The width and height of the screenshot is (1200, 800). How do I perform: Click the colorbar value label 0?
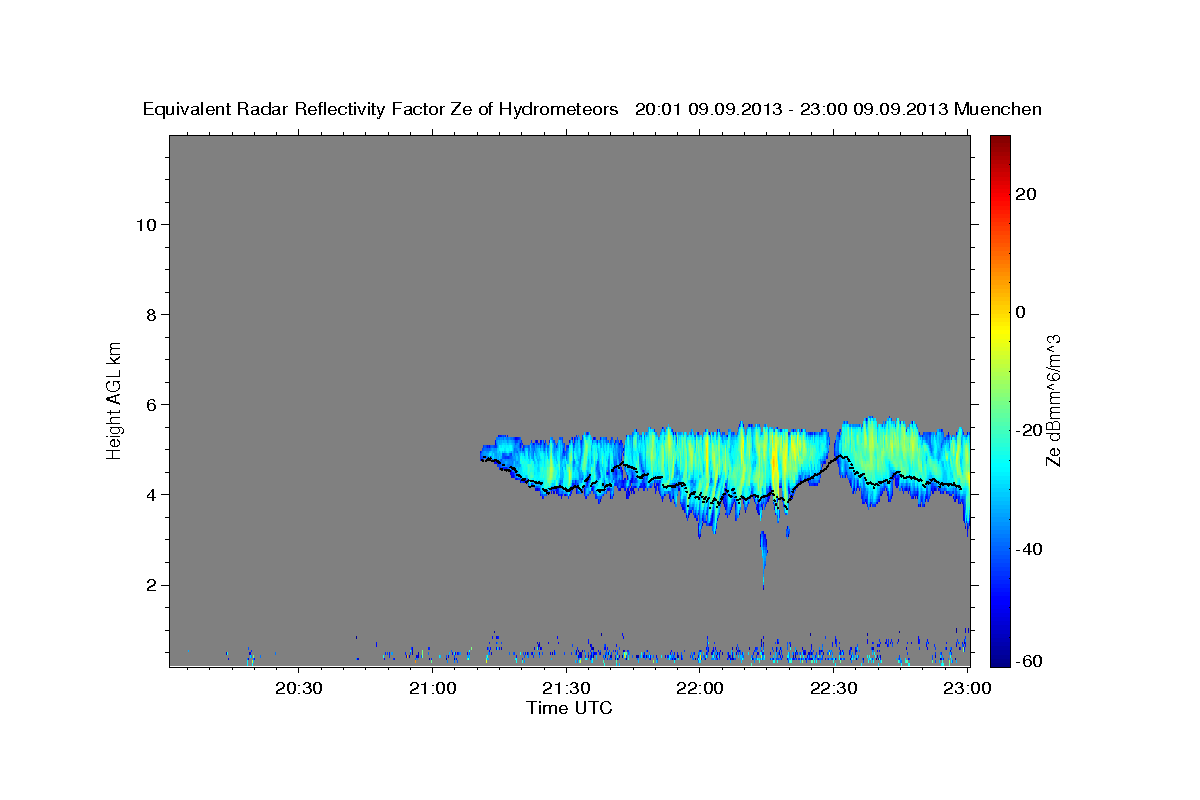pos(1021,312)
